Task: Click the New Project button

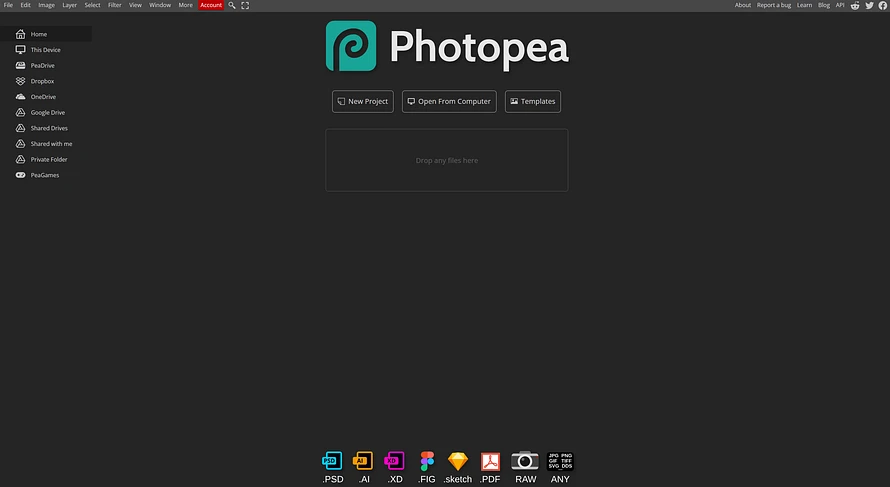Action: point(363,102)
